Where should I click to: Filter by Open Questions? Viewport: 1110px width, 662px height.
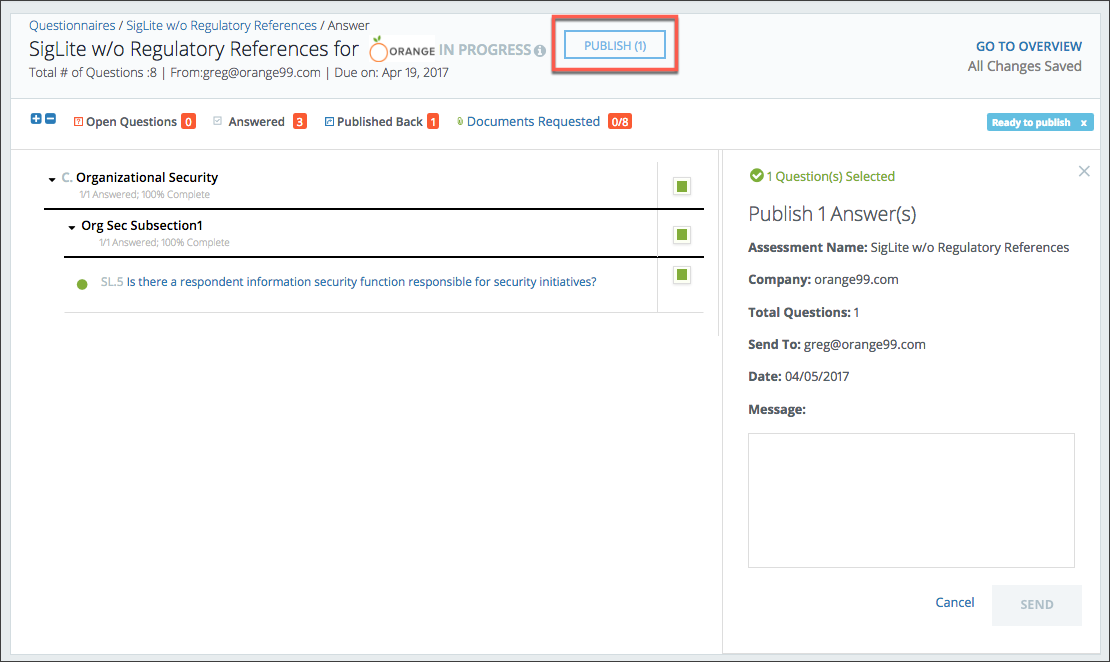(131, 122)
